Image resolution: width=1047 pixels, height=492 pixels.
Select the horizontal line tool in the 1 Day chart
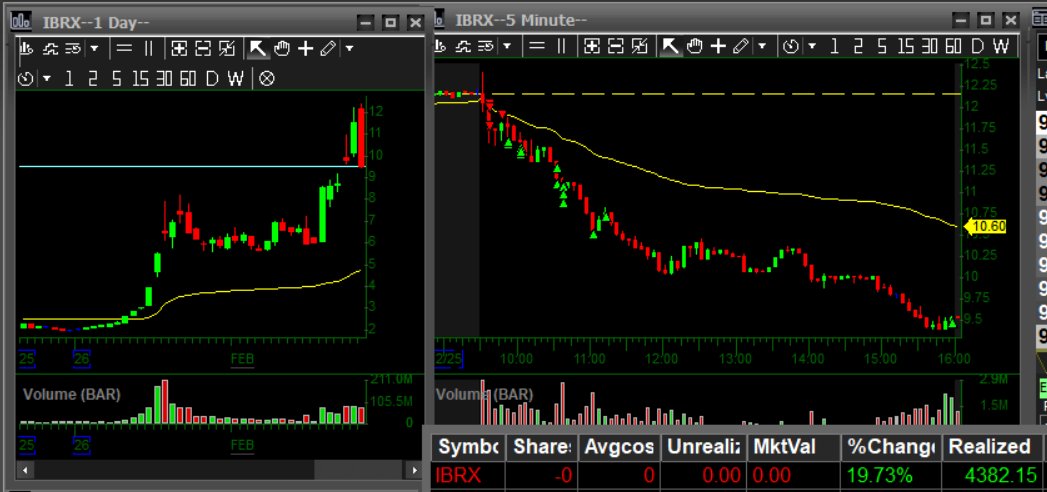click(x=124, y=48)
